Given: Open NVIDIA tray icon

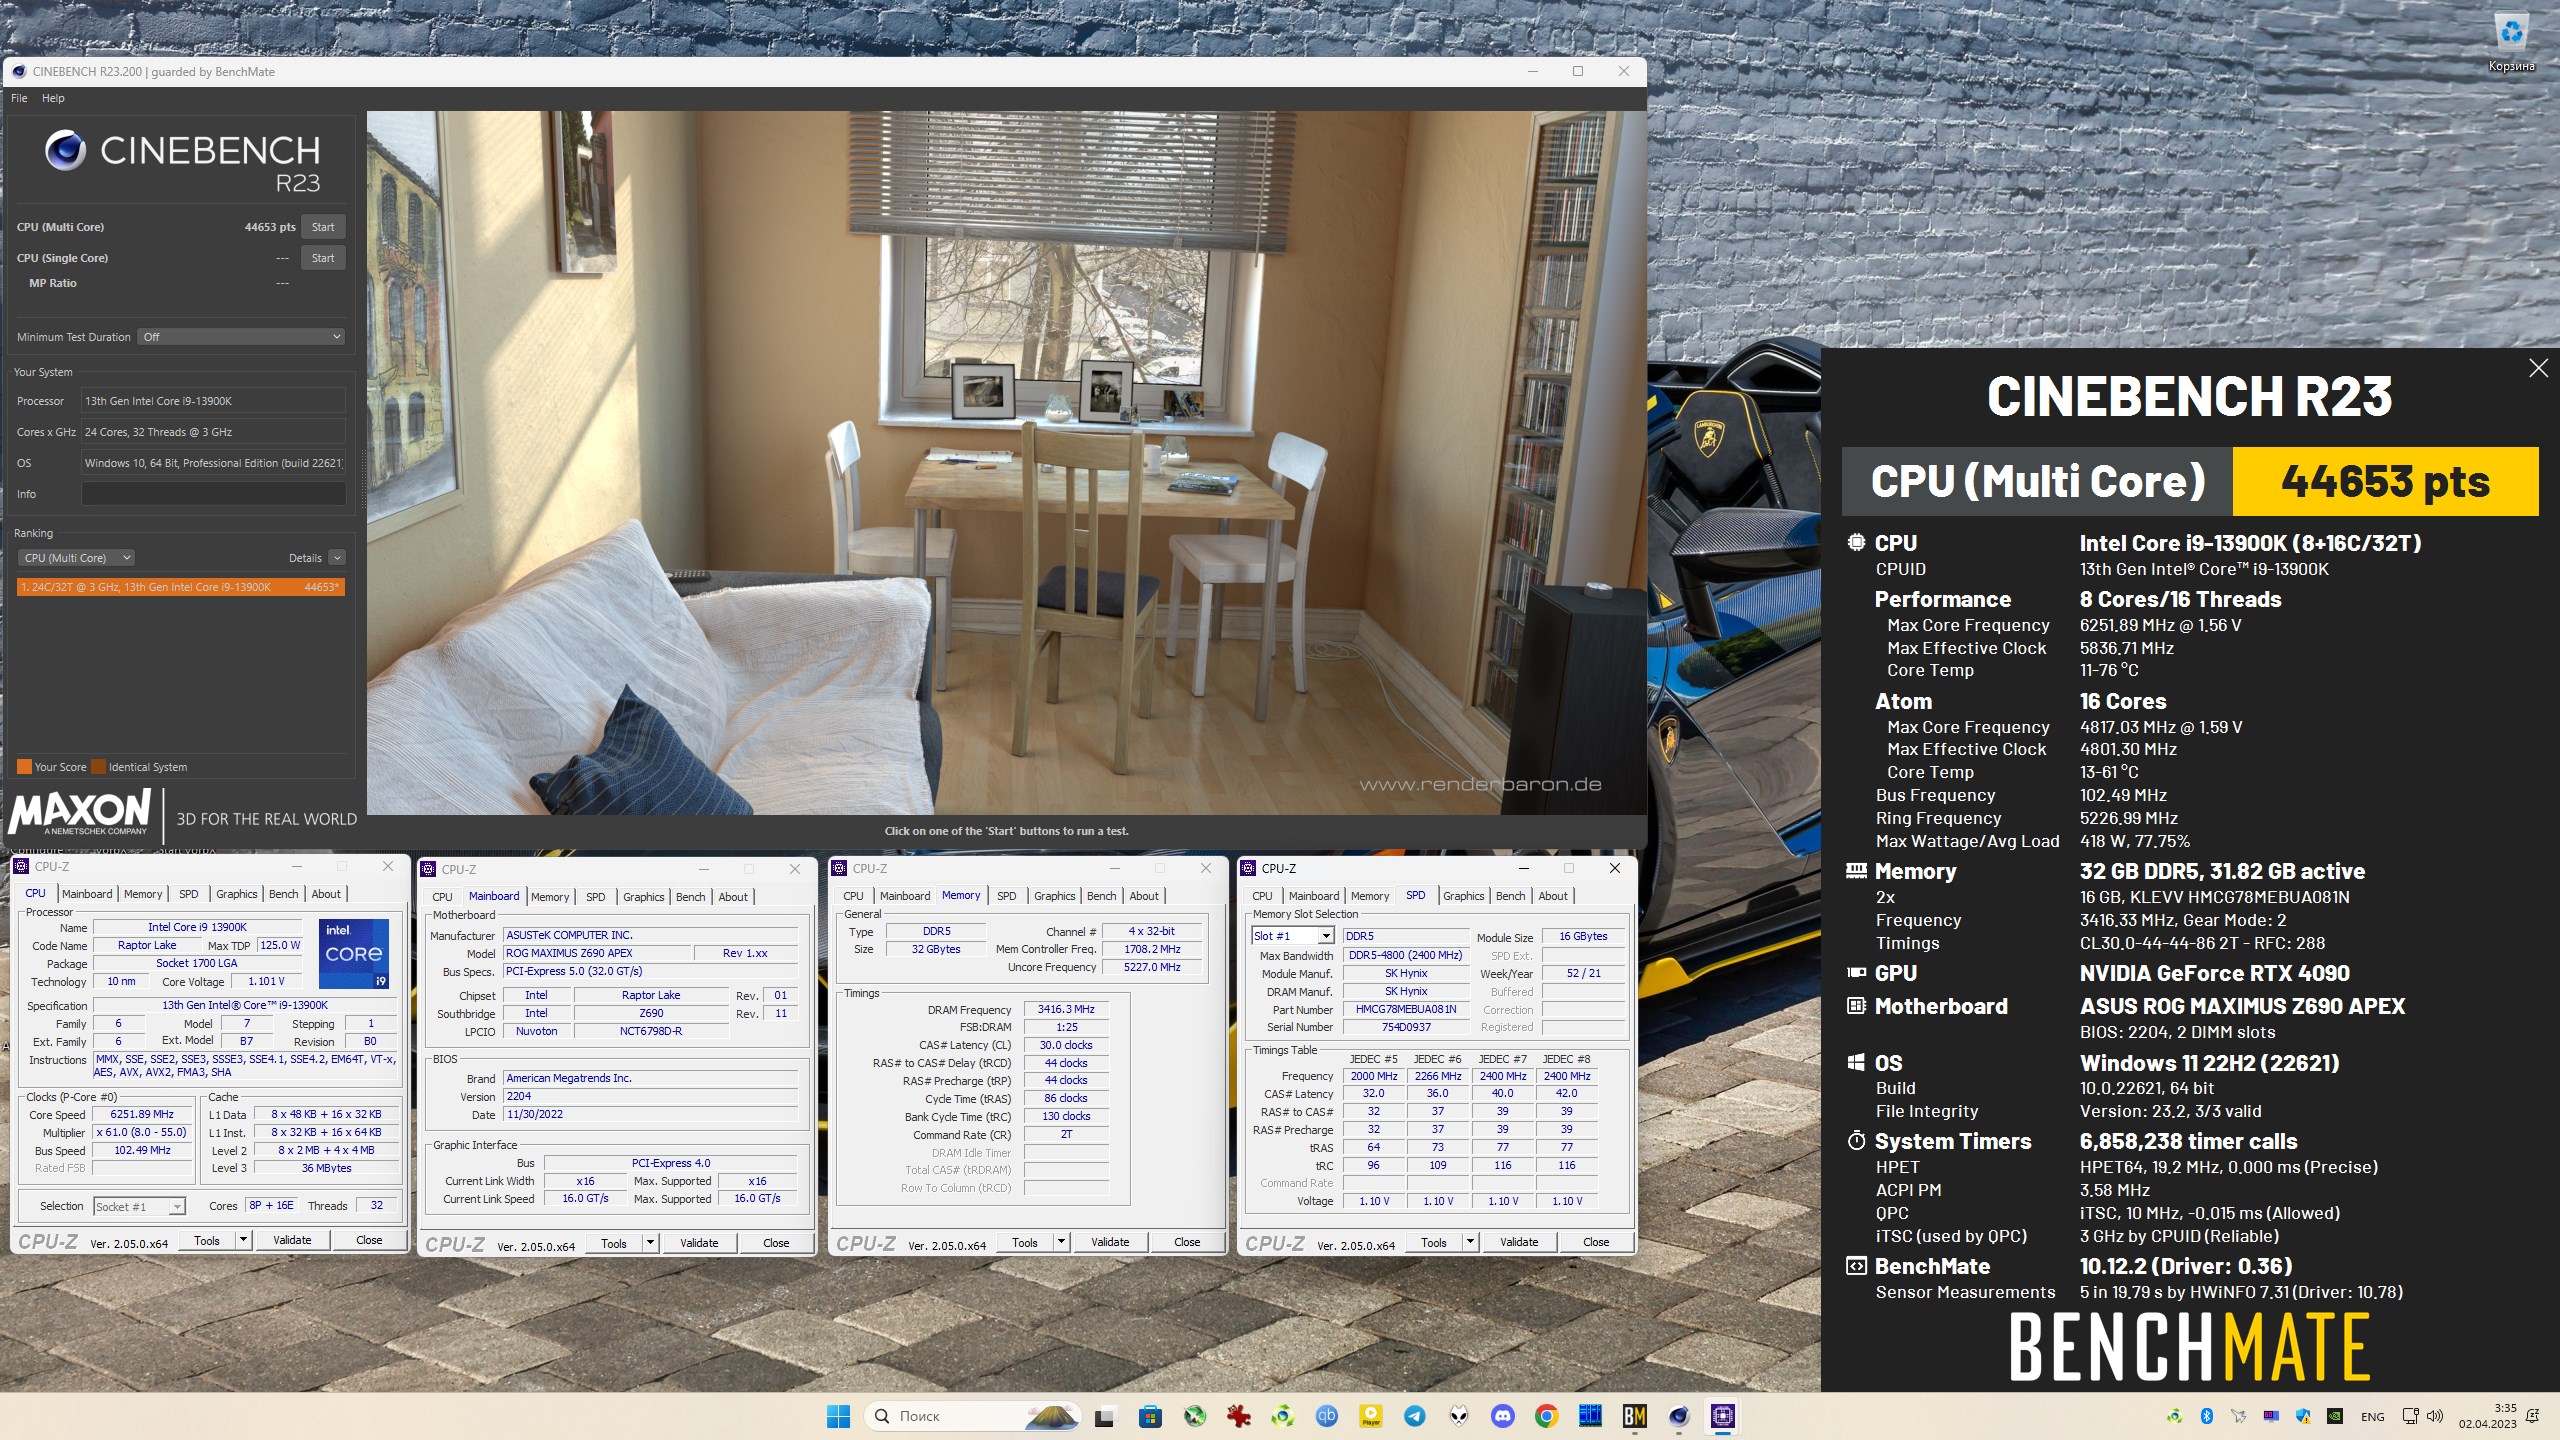Looking at the screenshot, I should click(x=2334, y=1416).
